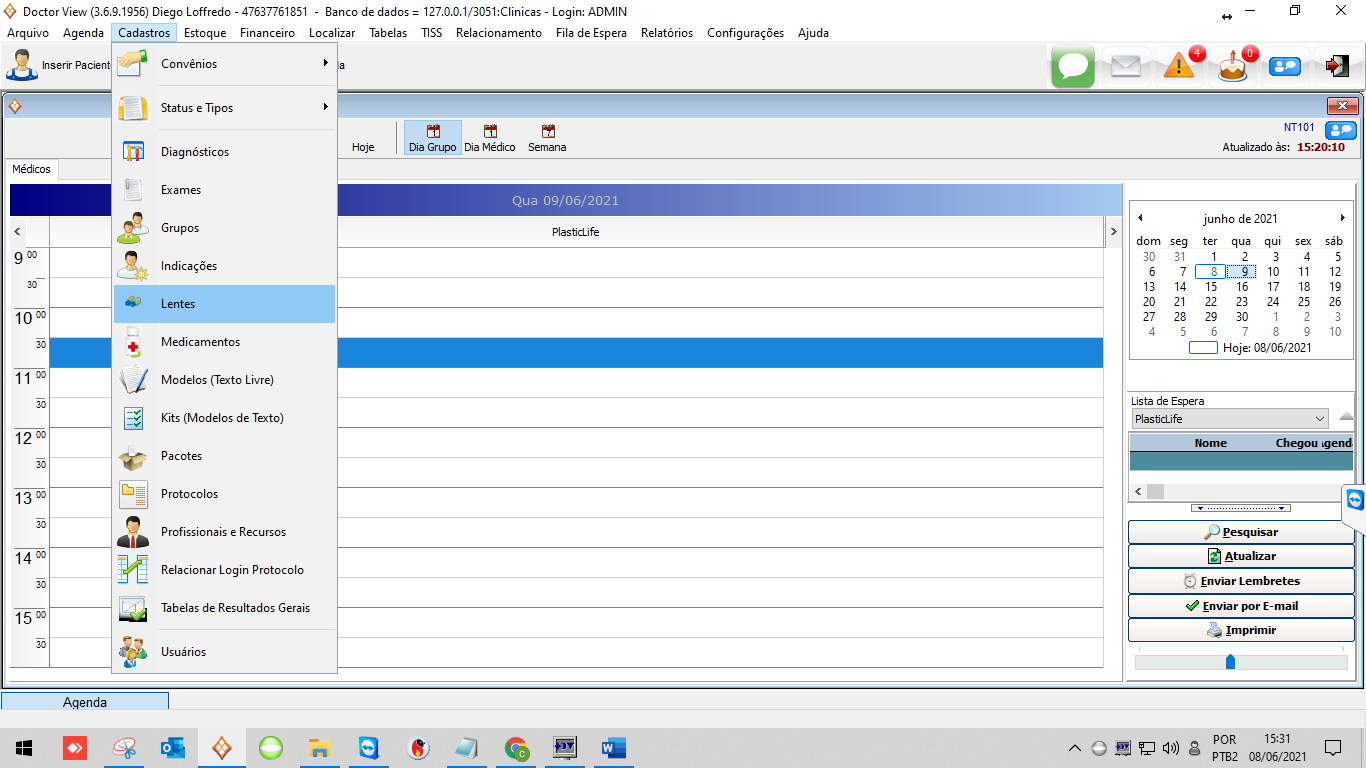Click the Inserir Paciente toolbar icon
The height and width of the screenshot is (768, 1366).
click(x=22, y=65)
